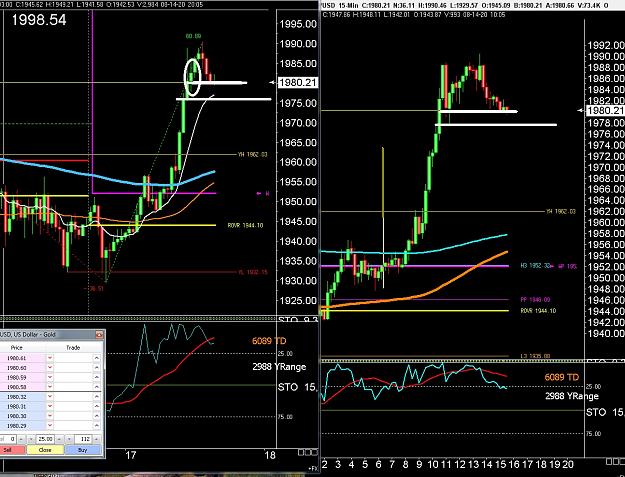Click red down chevron in 1980.59 row

(50, 377)
